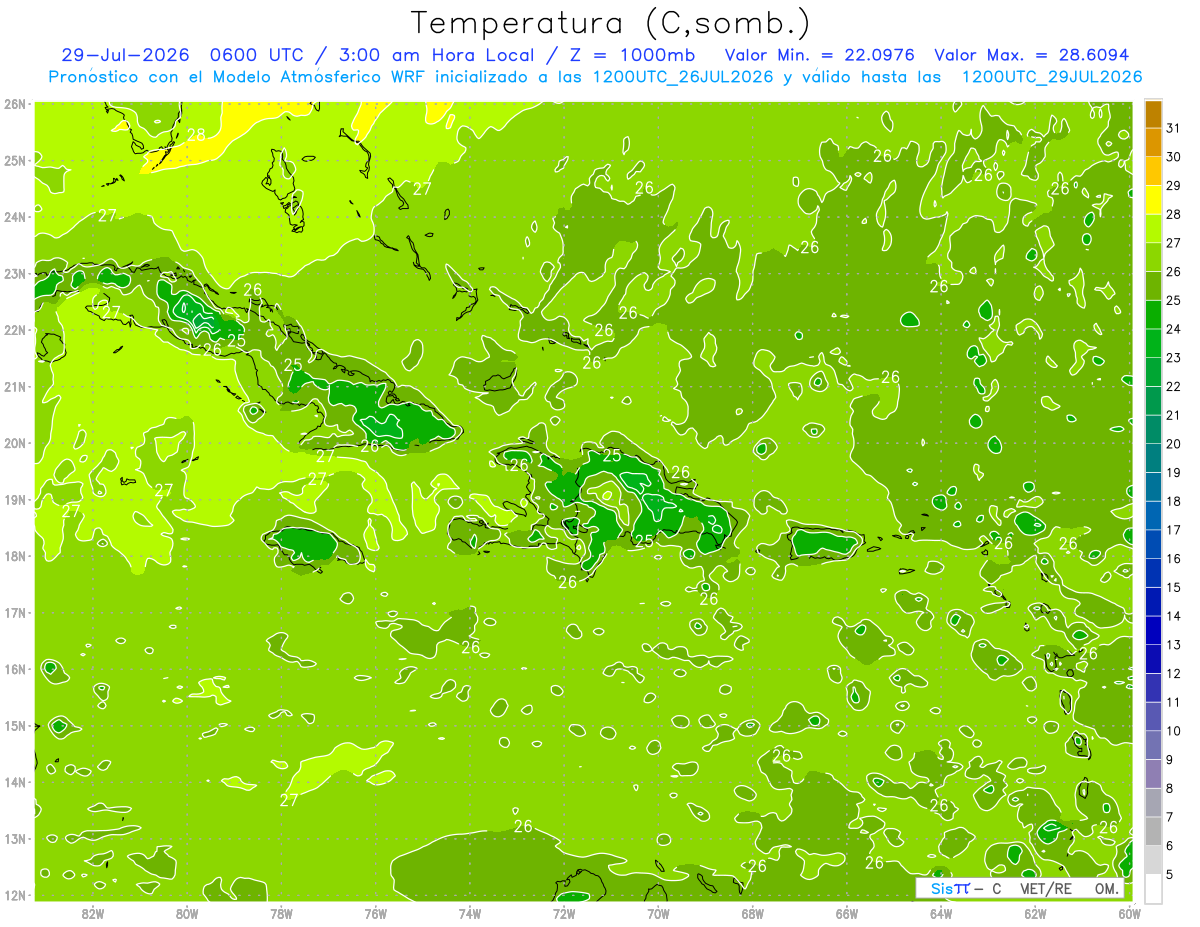
Task: Click the '60W' longitude axis label
Action: click(1128, 913)
